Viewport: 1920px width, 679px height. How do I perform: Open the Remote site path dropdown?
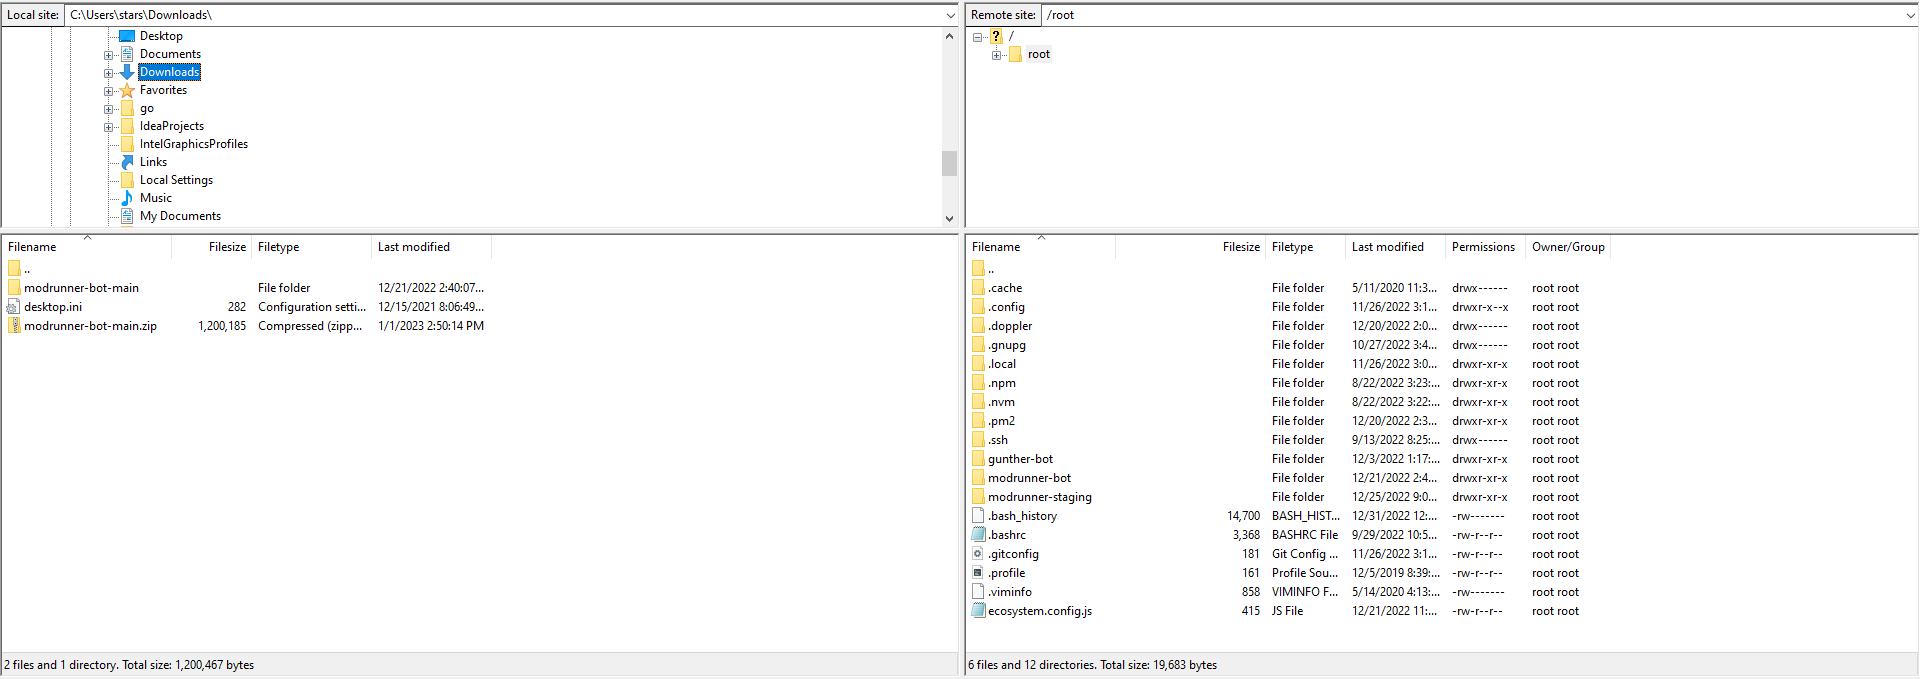coord(1910,15)
